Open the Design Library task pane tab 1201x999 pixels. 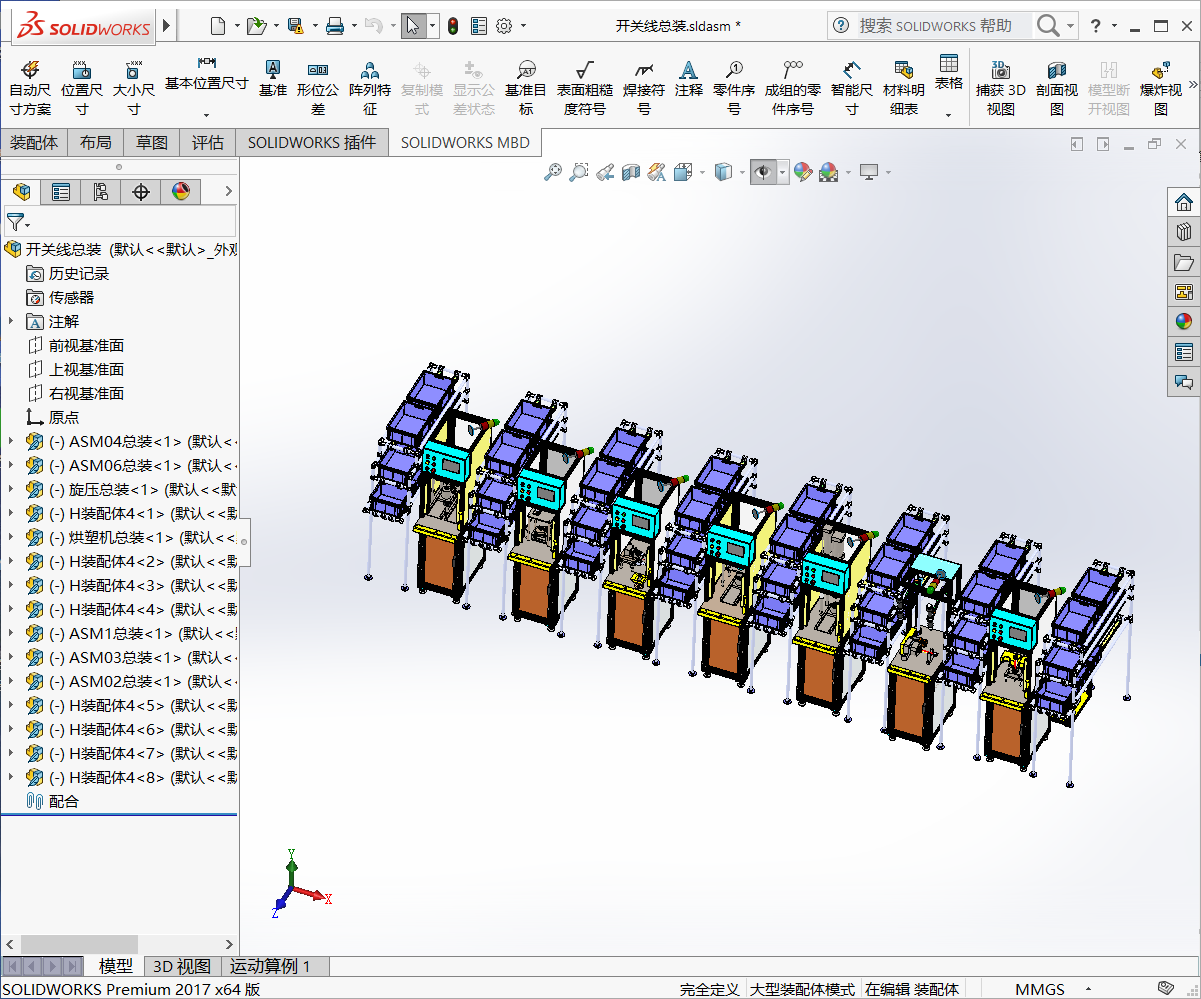[1184, 232]
